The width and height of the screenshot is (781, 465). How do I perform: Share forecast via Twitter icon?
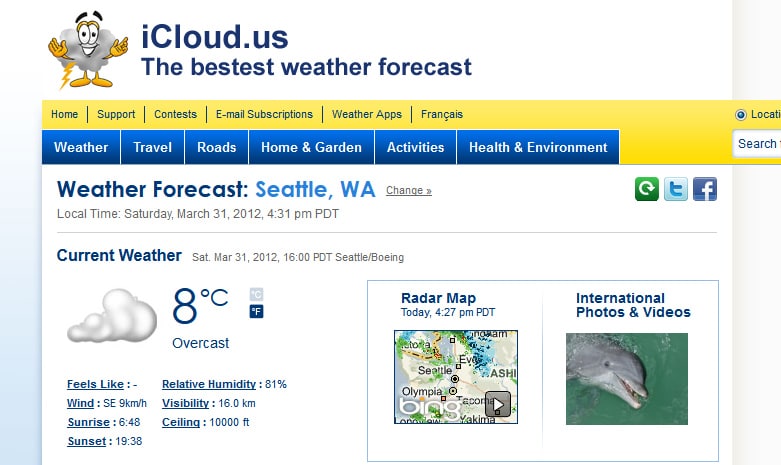[x=675, y=189]
